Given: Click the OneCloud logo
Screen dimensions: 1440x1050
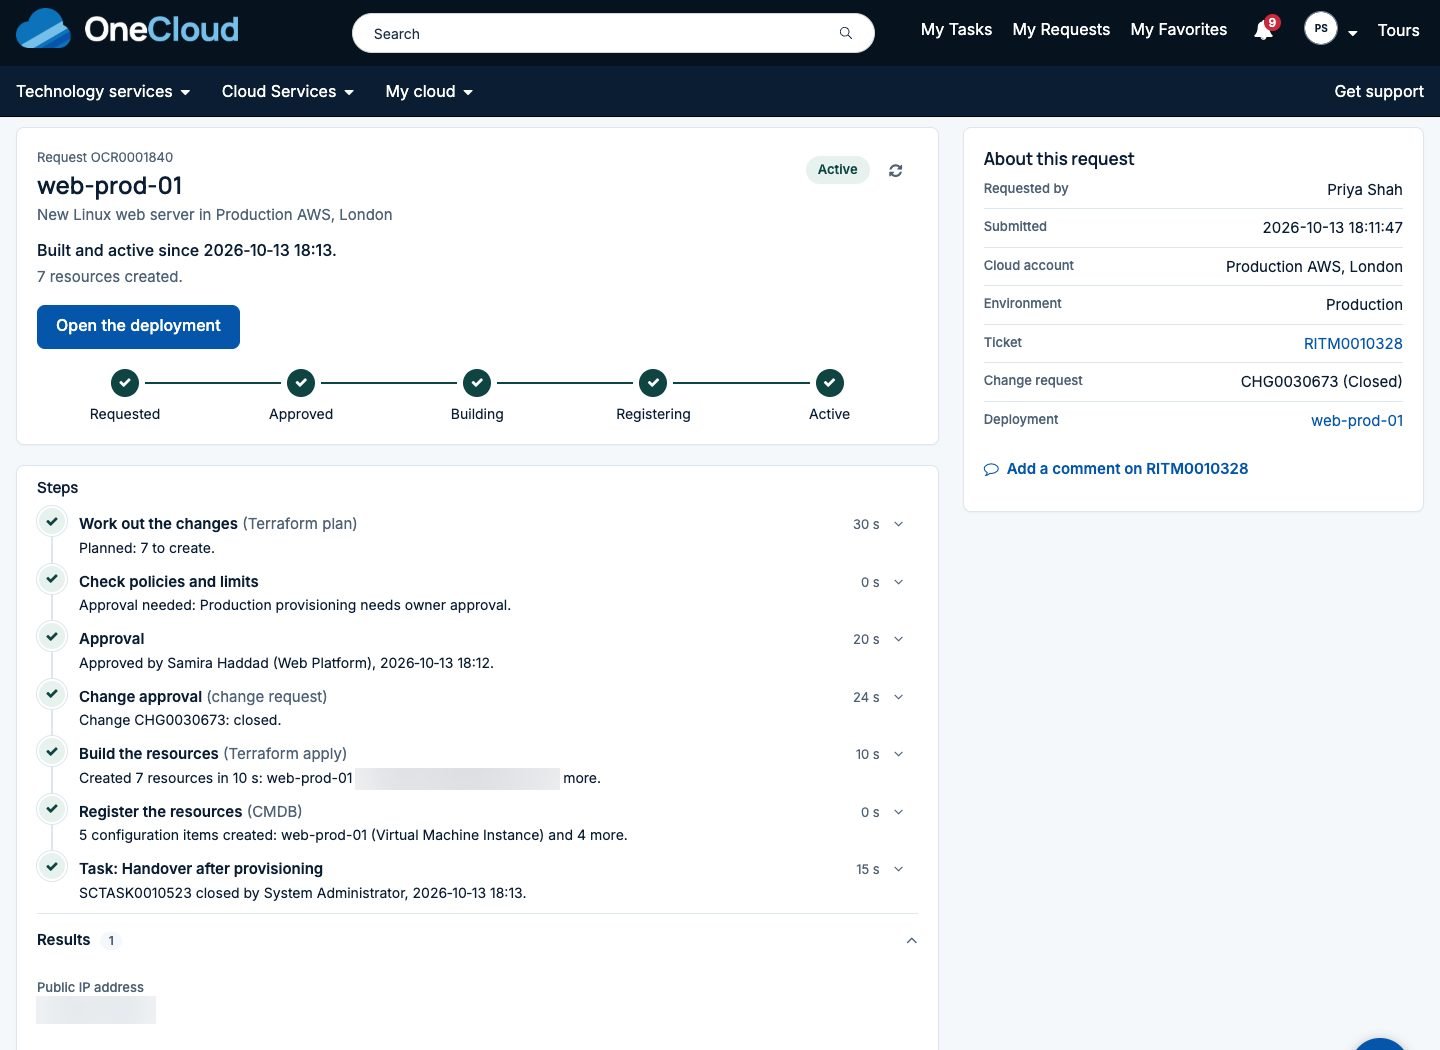Looking at the screenshot, I should 127,30.
